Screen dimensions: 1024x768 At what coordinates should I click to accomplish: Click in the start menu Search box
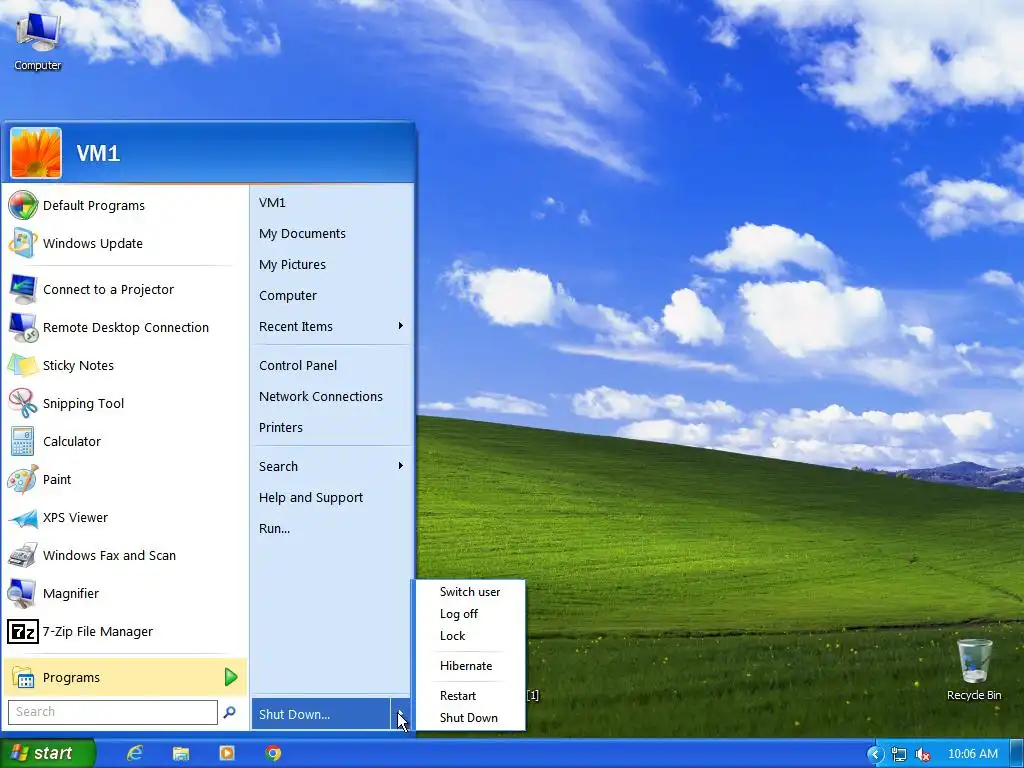pyautogui.click(x=112, y=712)
